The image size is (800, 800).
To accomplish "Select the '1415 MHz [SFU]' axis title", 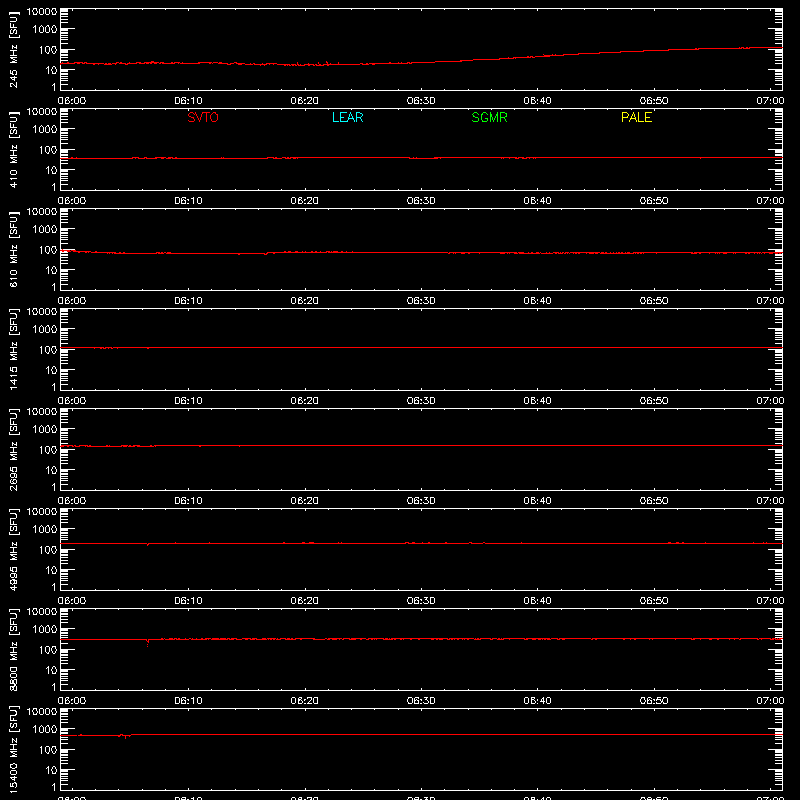I will click(13, 349).
